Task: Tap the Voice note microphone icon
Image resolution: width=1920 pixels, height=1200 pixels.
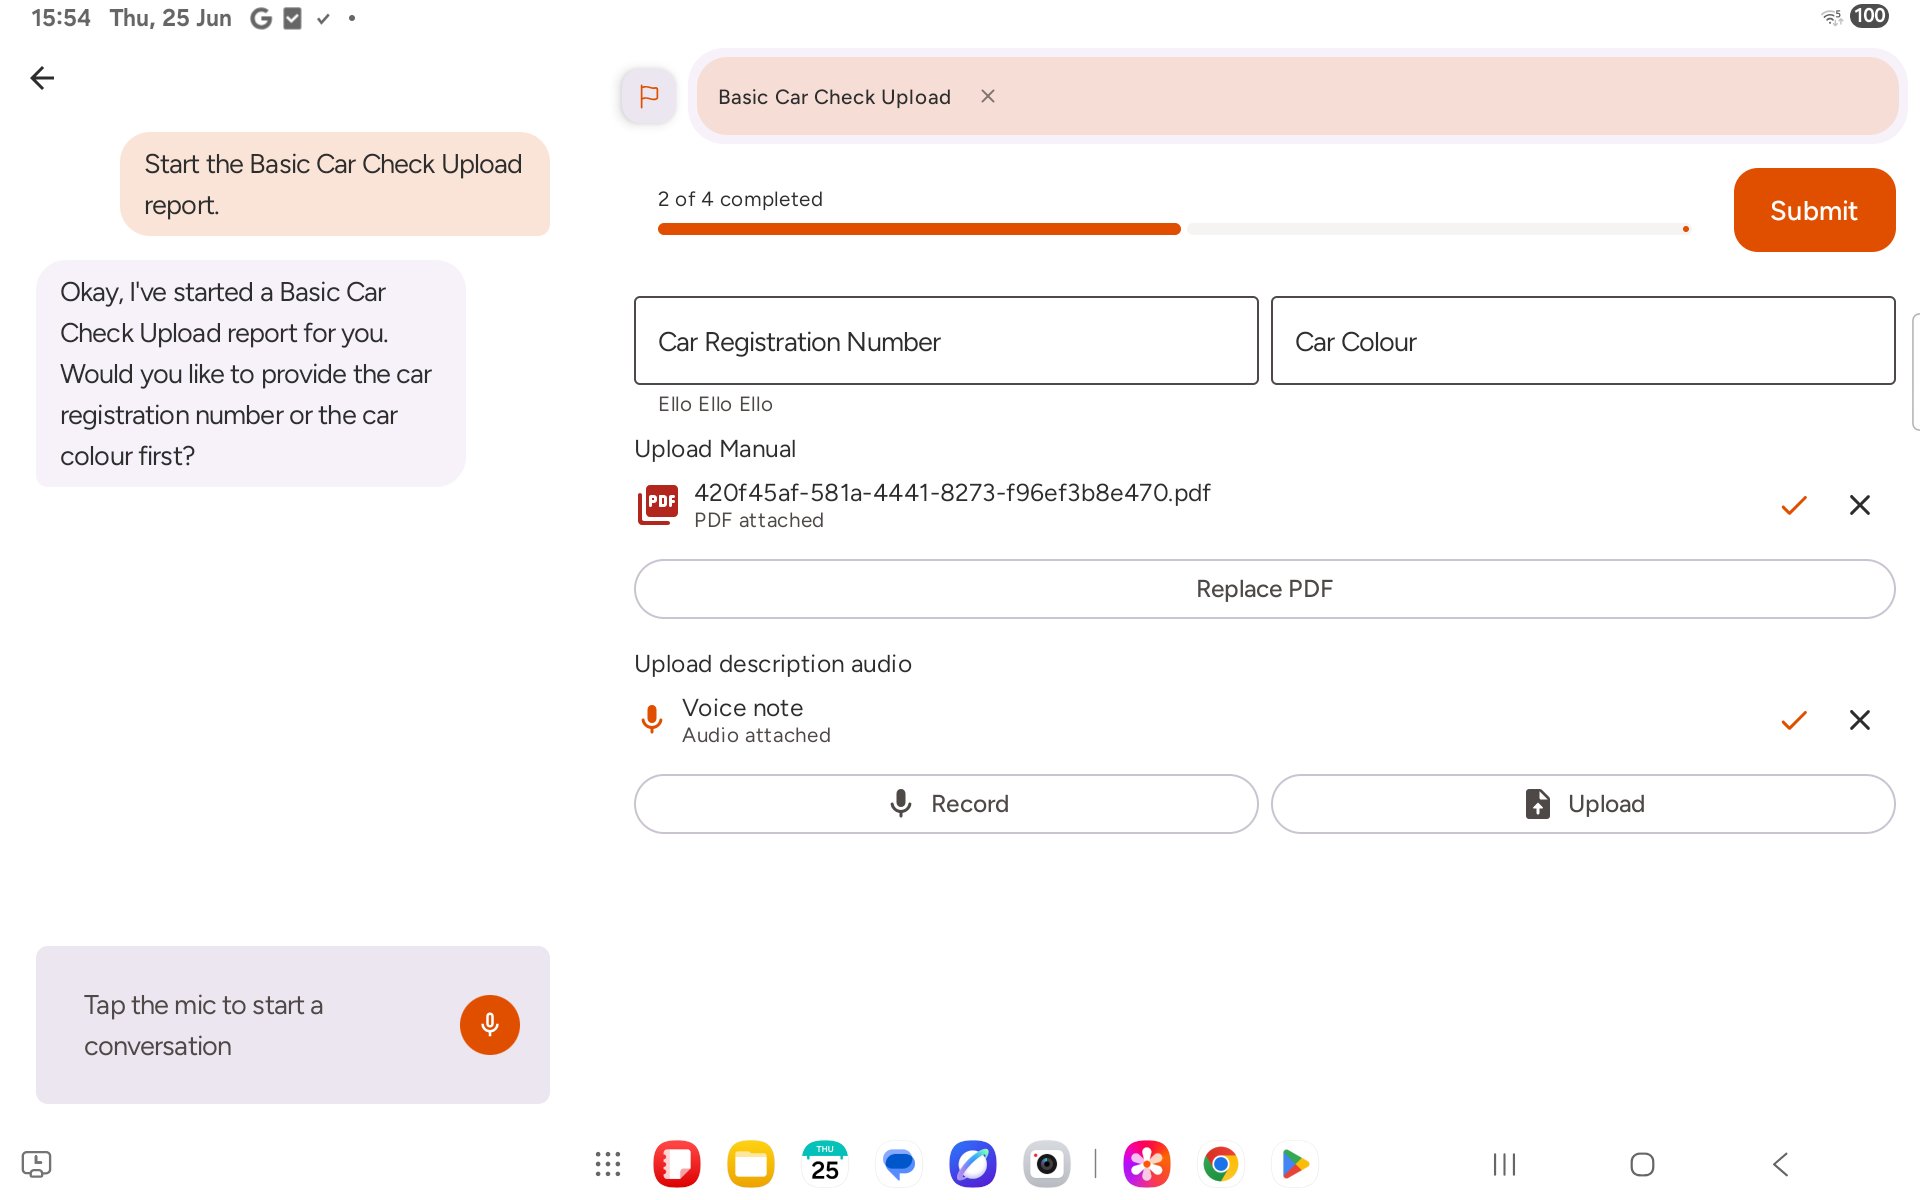Action: tap(652, 719)
